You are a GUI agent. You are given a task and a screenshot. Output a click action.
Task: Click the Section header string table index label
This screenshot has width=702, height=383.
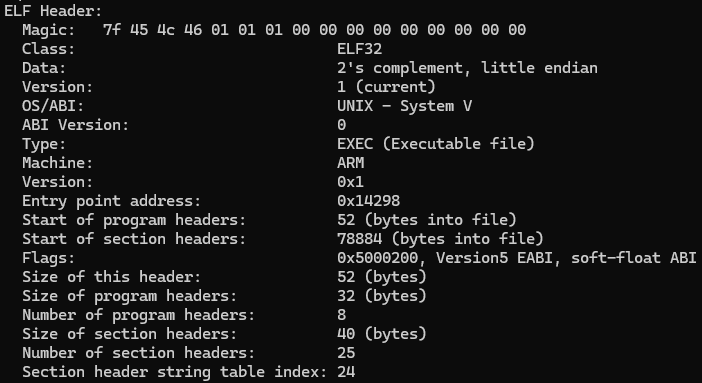pyautogui.click(x=175, y=372)
